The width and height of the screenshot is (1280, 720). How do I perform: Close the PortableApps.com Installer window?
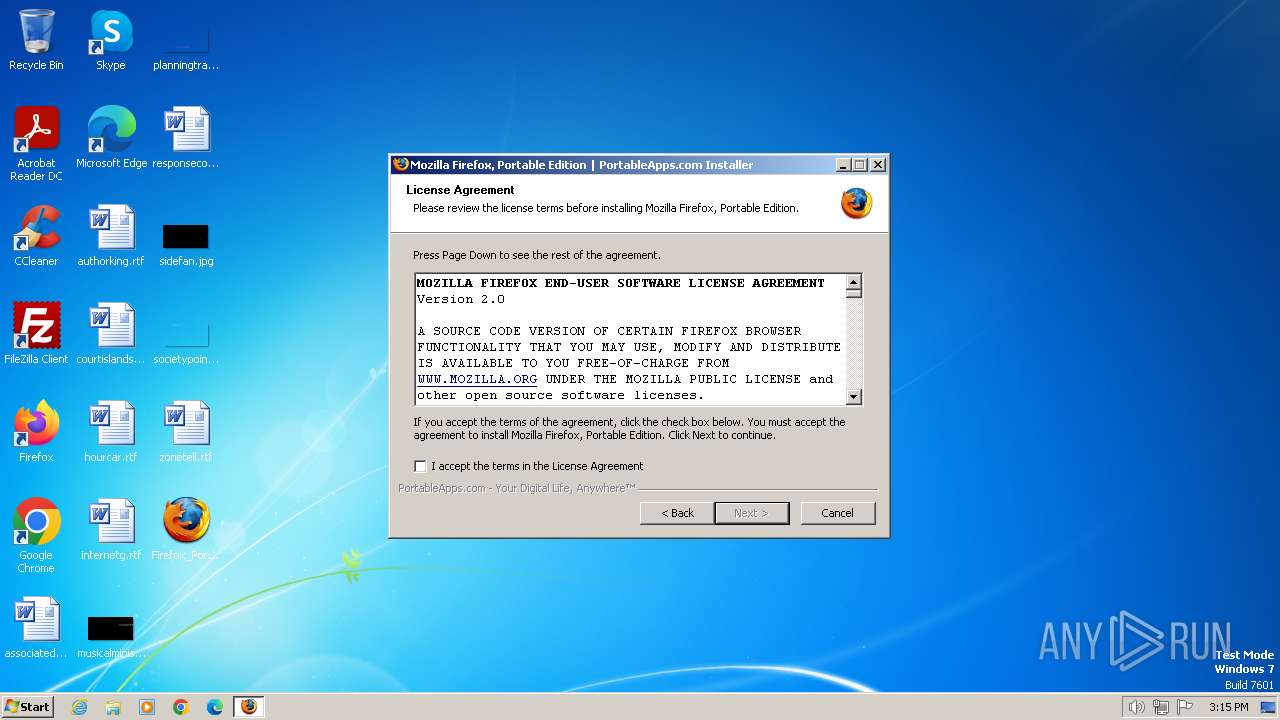click(x=878, y=165)
